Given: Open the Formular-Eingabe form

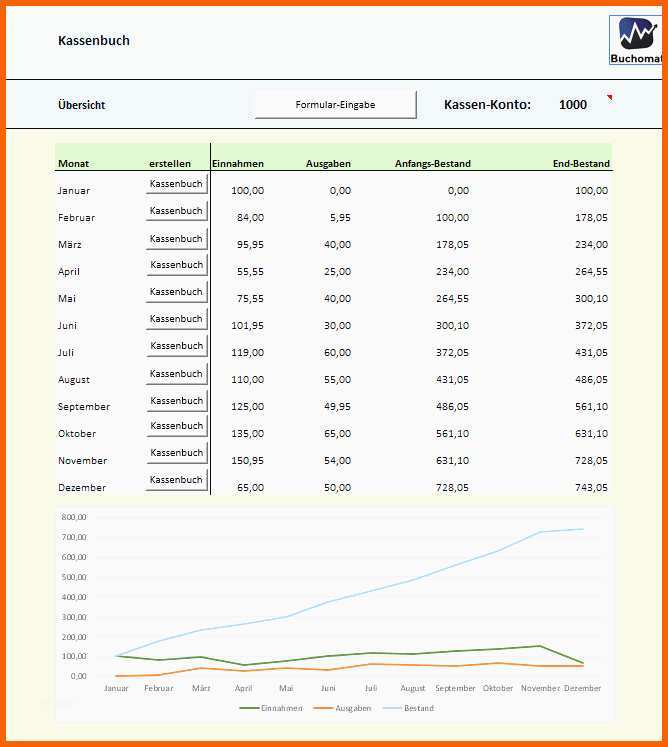Looking at the screenshot, I should click(335, 105).
